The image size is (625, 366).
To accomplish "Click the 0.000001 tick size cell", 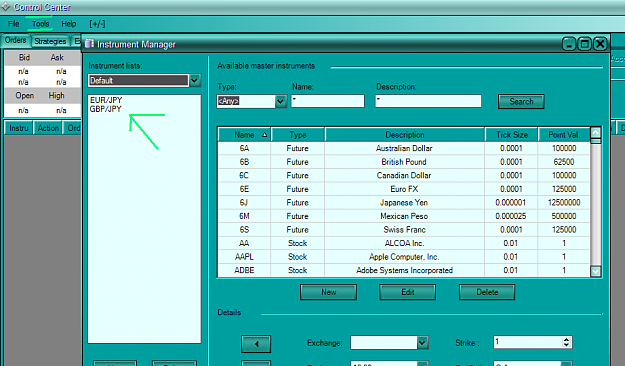I will coord(511,203).
